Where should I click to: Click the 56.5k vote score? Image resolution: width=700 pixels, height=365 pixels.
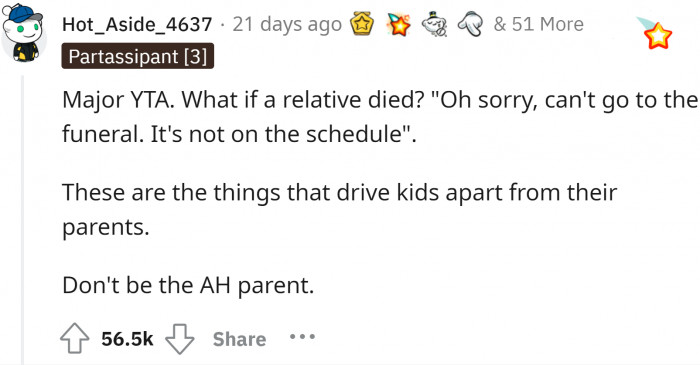coord(127,339)
